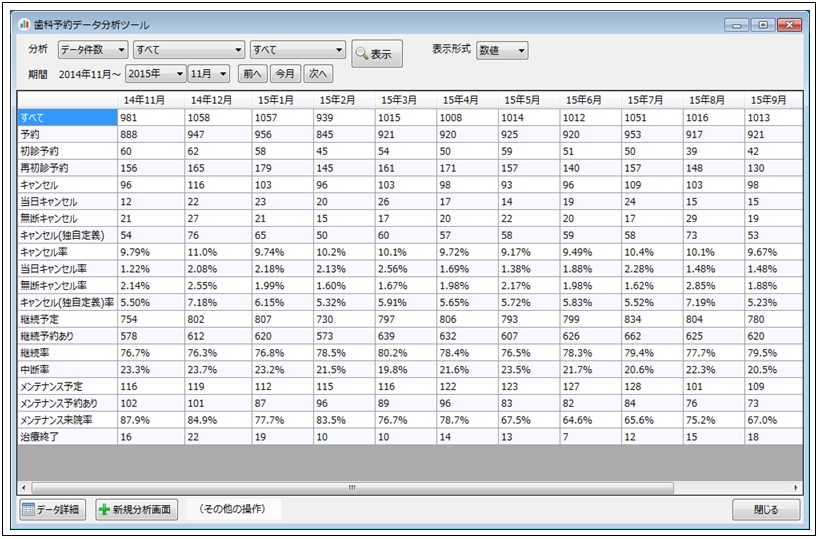Image resolution: width=818 pixels, height=539 pixels.
Task: Click the 前へ button
Action: [x=253, y=74]
